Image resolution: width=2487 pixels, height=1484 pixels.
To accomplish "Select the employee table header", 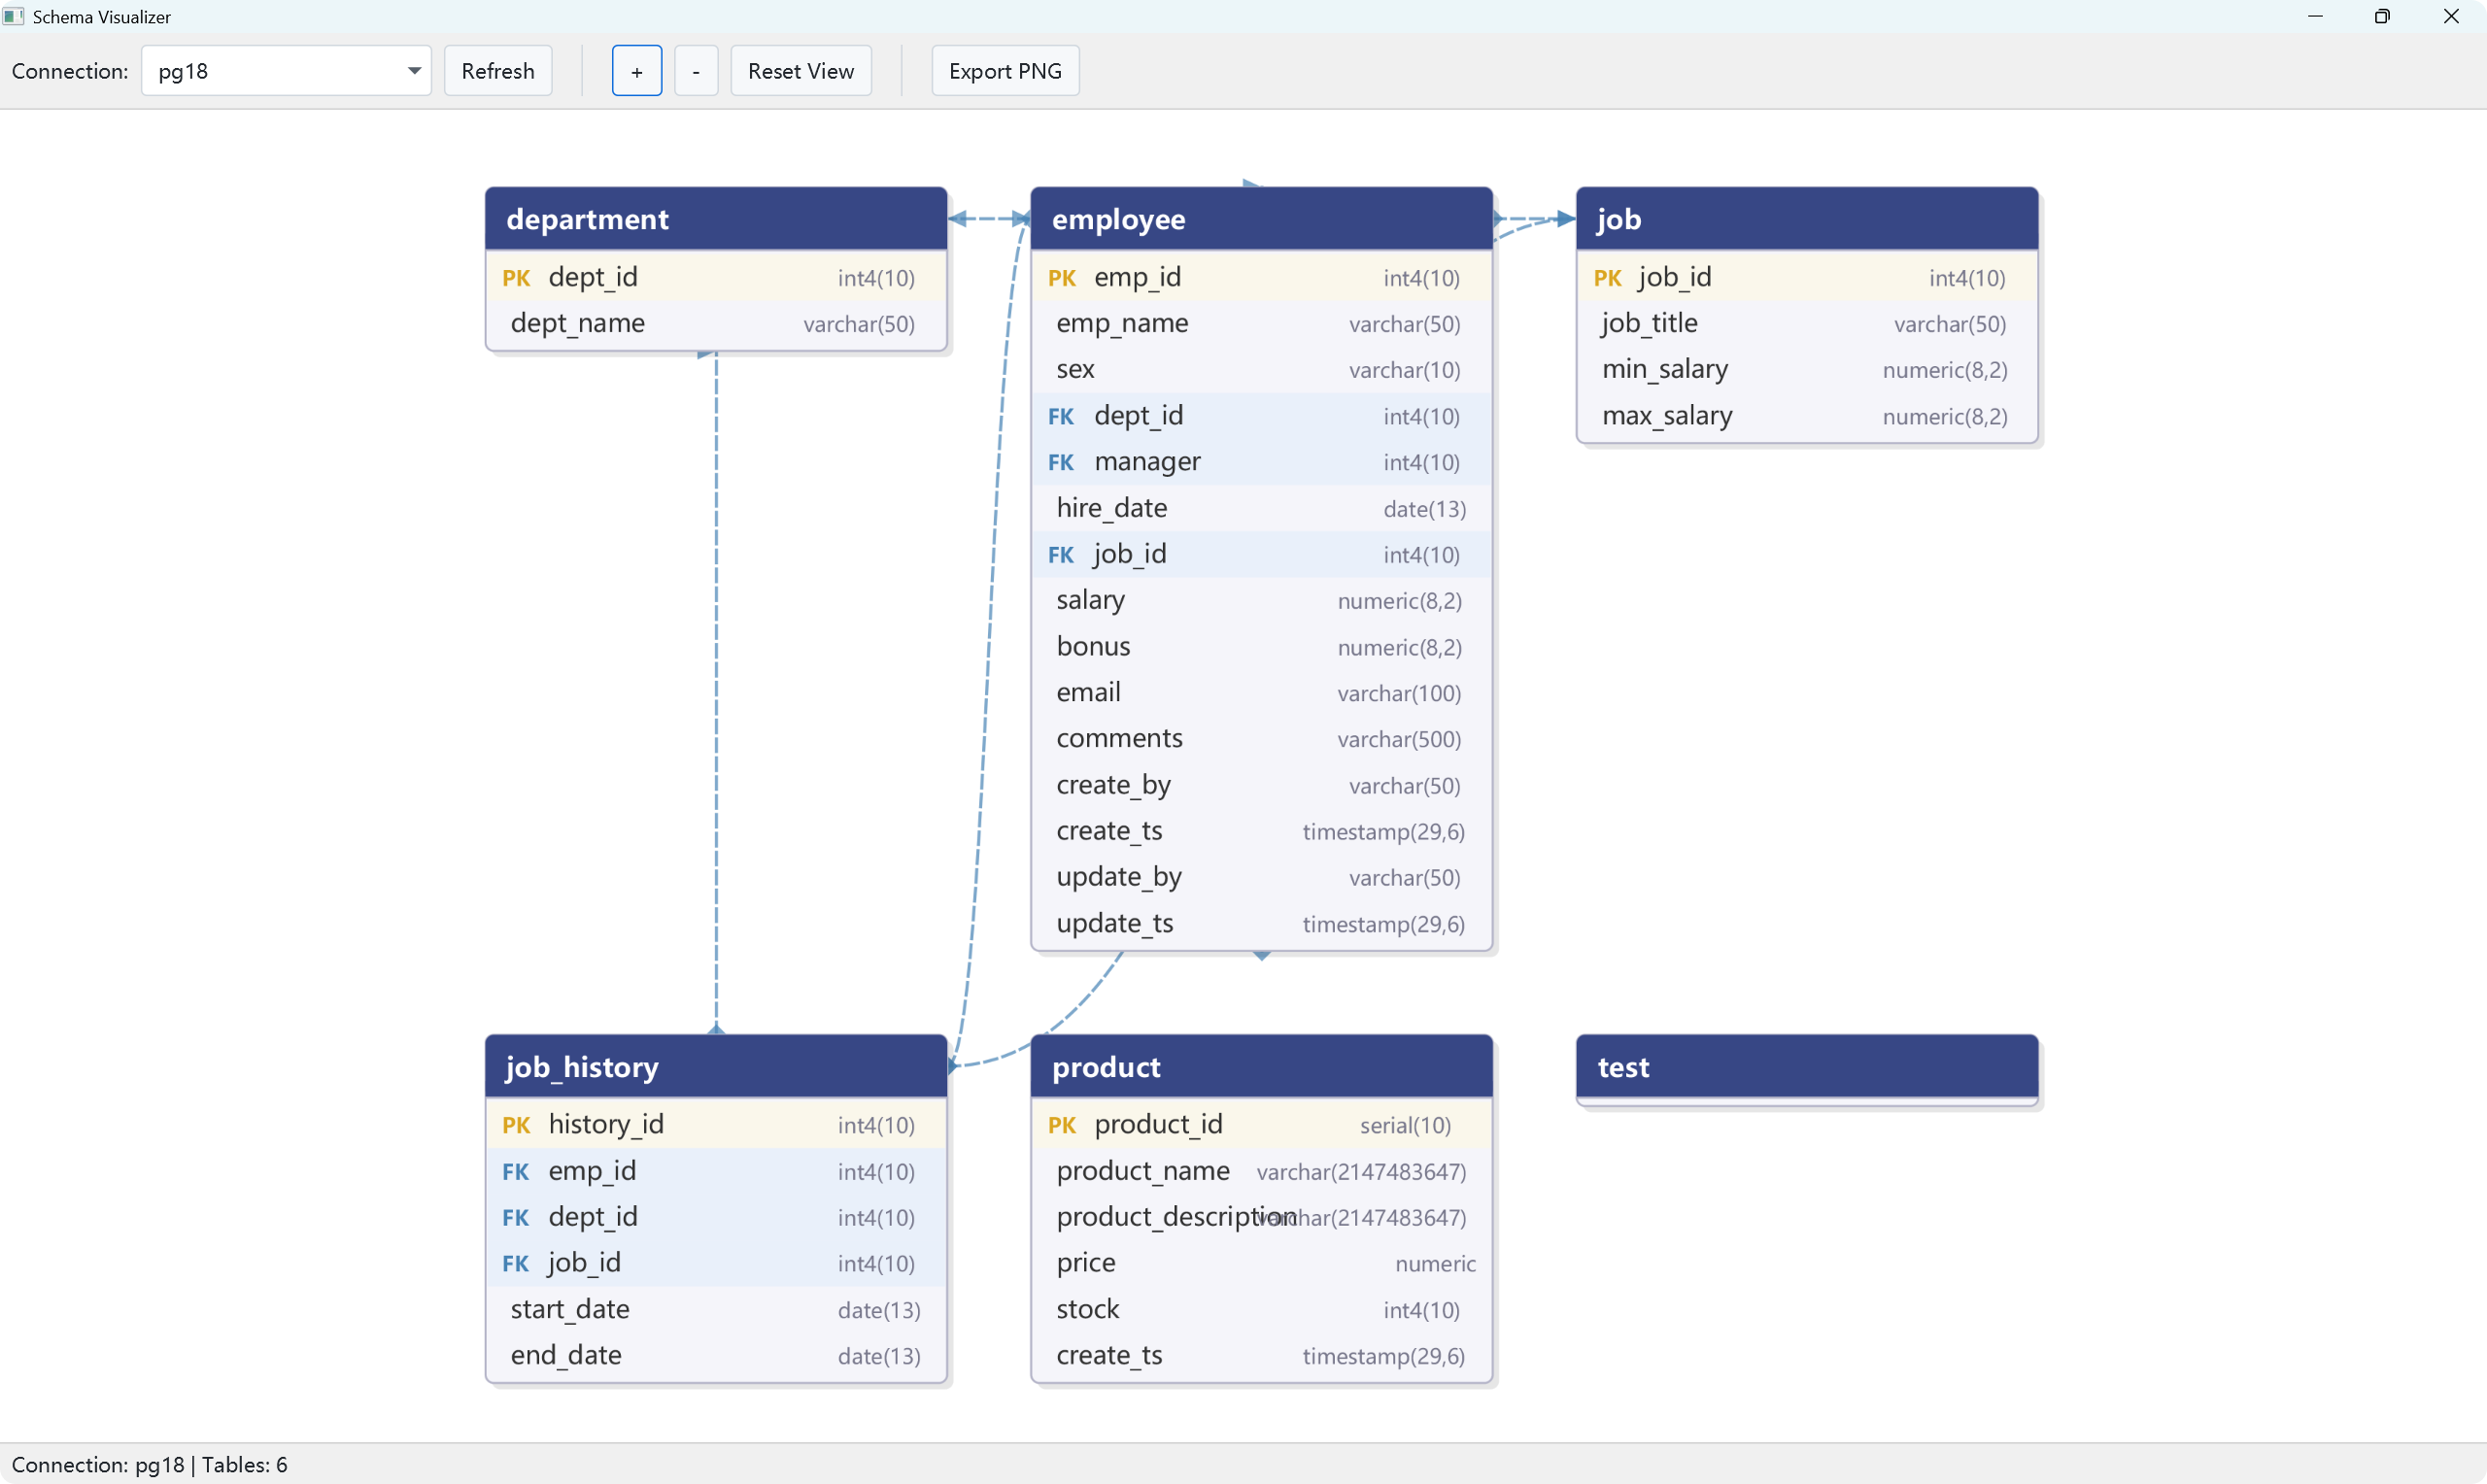I will pyautogui.click(x=1260, y=219).
